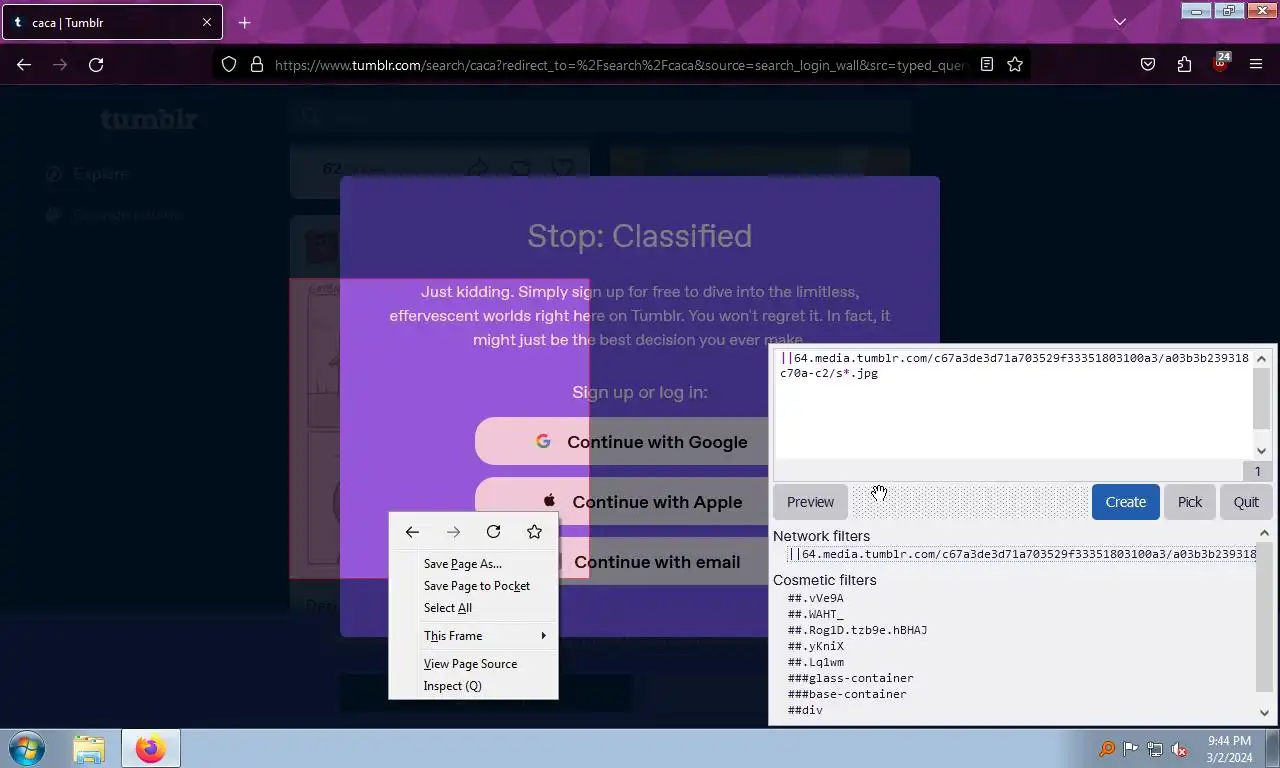Click the Reload icon in the context menu
This screenshot has width=1280, height=768.
click(493, 532)
